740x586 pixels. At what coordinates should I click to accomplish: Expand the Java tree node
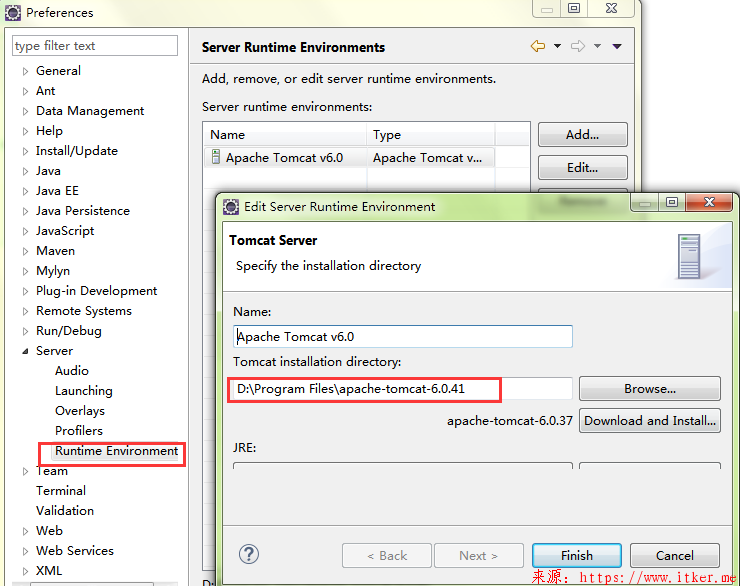[25, 171]
